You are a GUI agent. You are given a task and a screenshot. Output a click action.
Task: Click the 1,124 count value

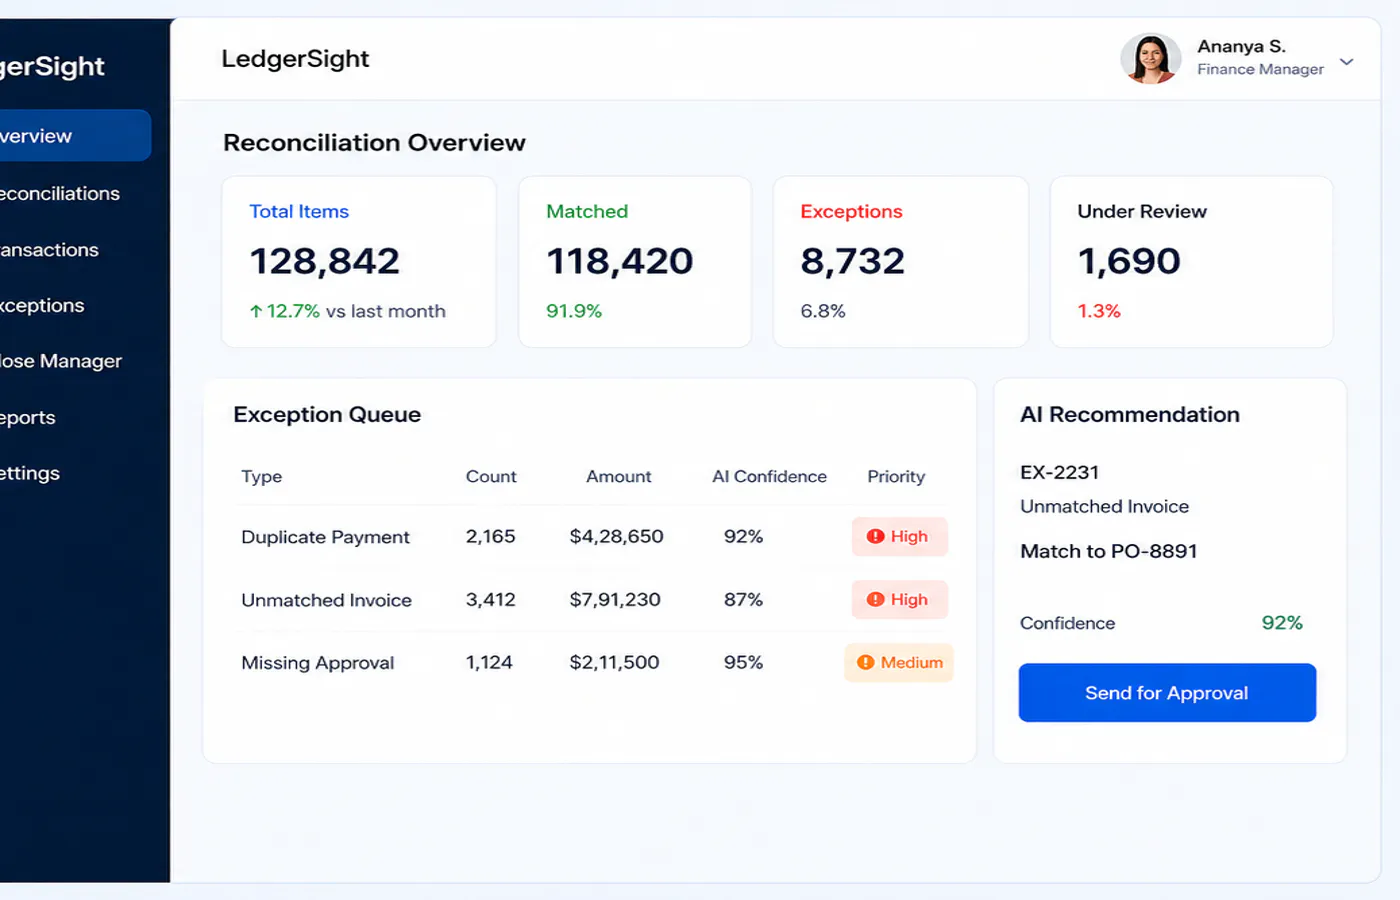[489, 662]
